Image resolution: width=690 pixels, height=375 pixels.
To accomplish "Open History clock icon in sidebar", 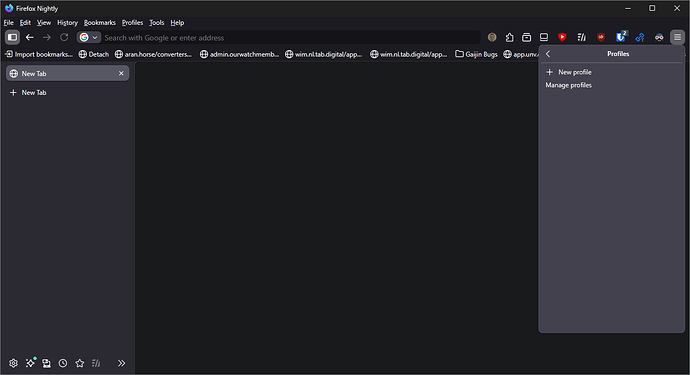I will (x=63, y=363).
